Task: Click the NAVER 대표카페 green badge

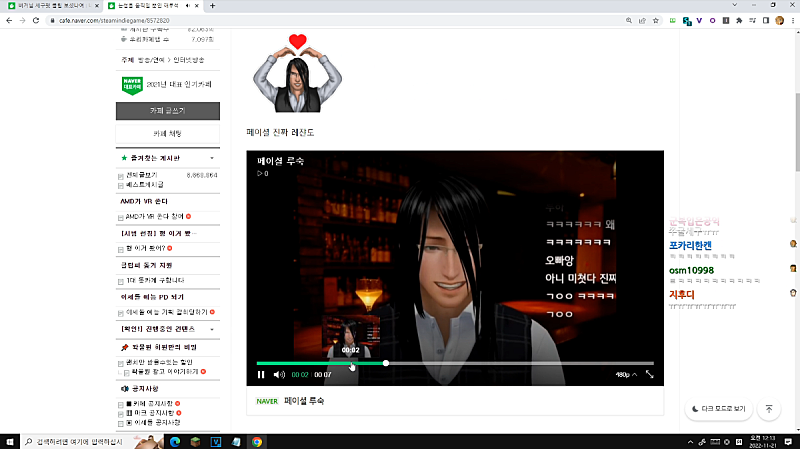Action: pyautogui.click(x=132, y=85)
